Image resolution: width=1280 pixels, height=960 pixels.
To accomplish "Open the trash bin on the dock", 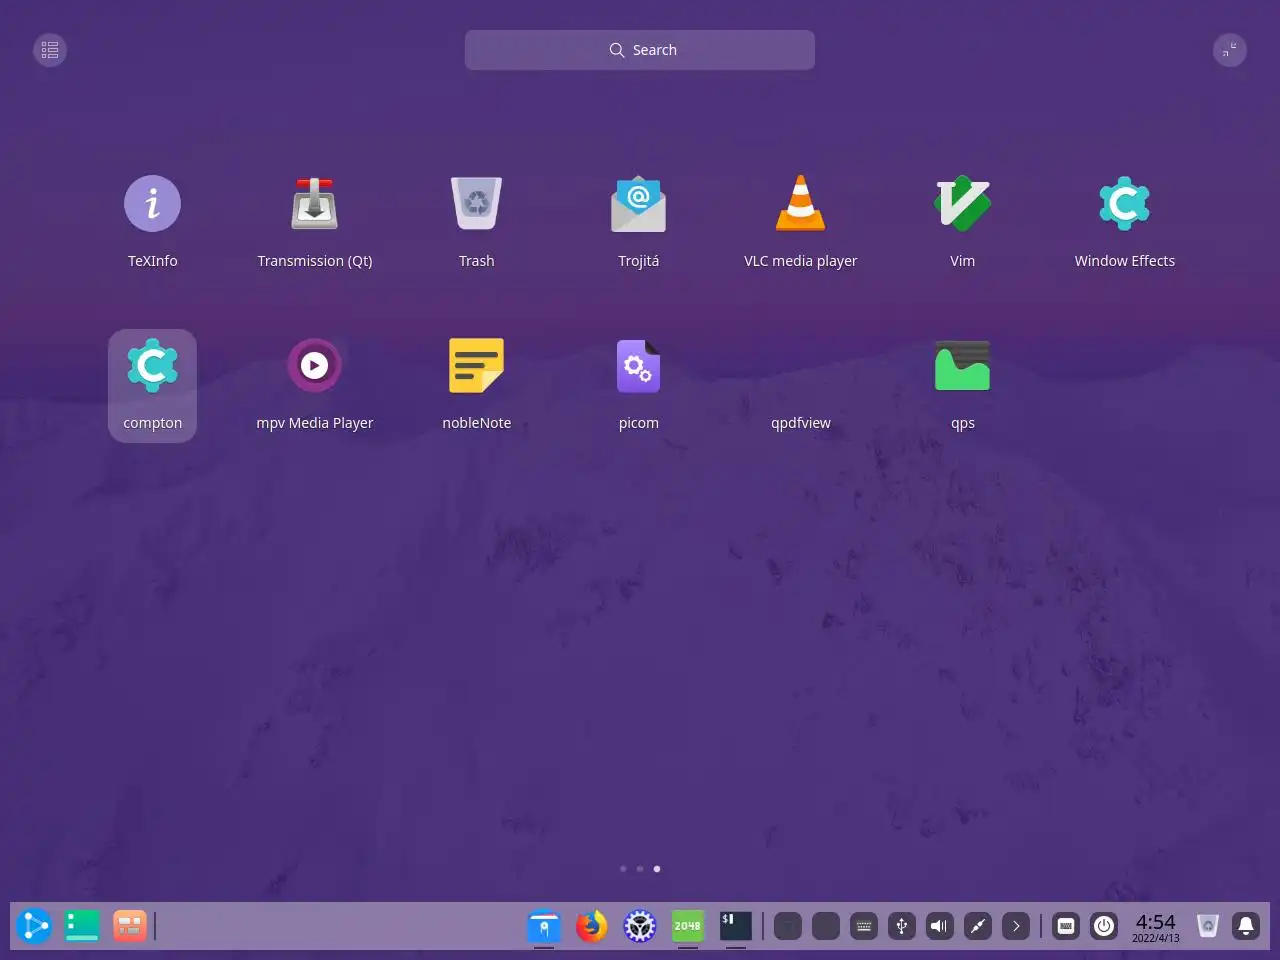I will click(x=1208, y=926).
